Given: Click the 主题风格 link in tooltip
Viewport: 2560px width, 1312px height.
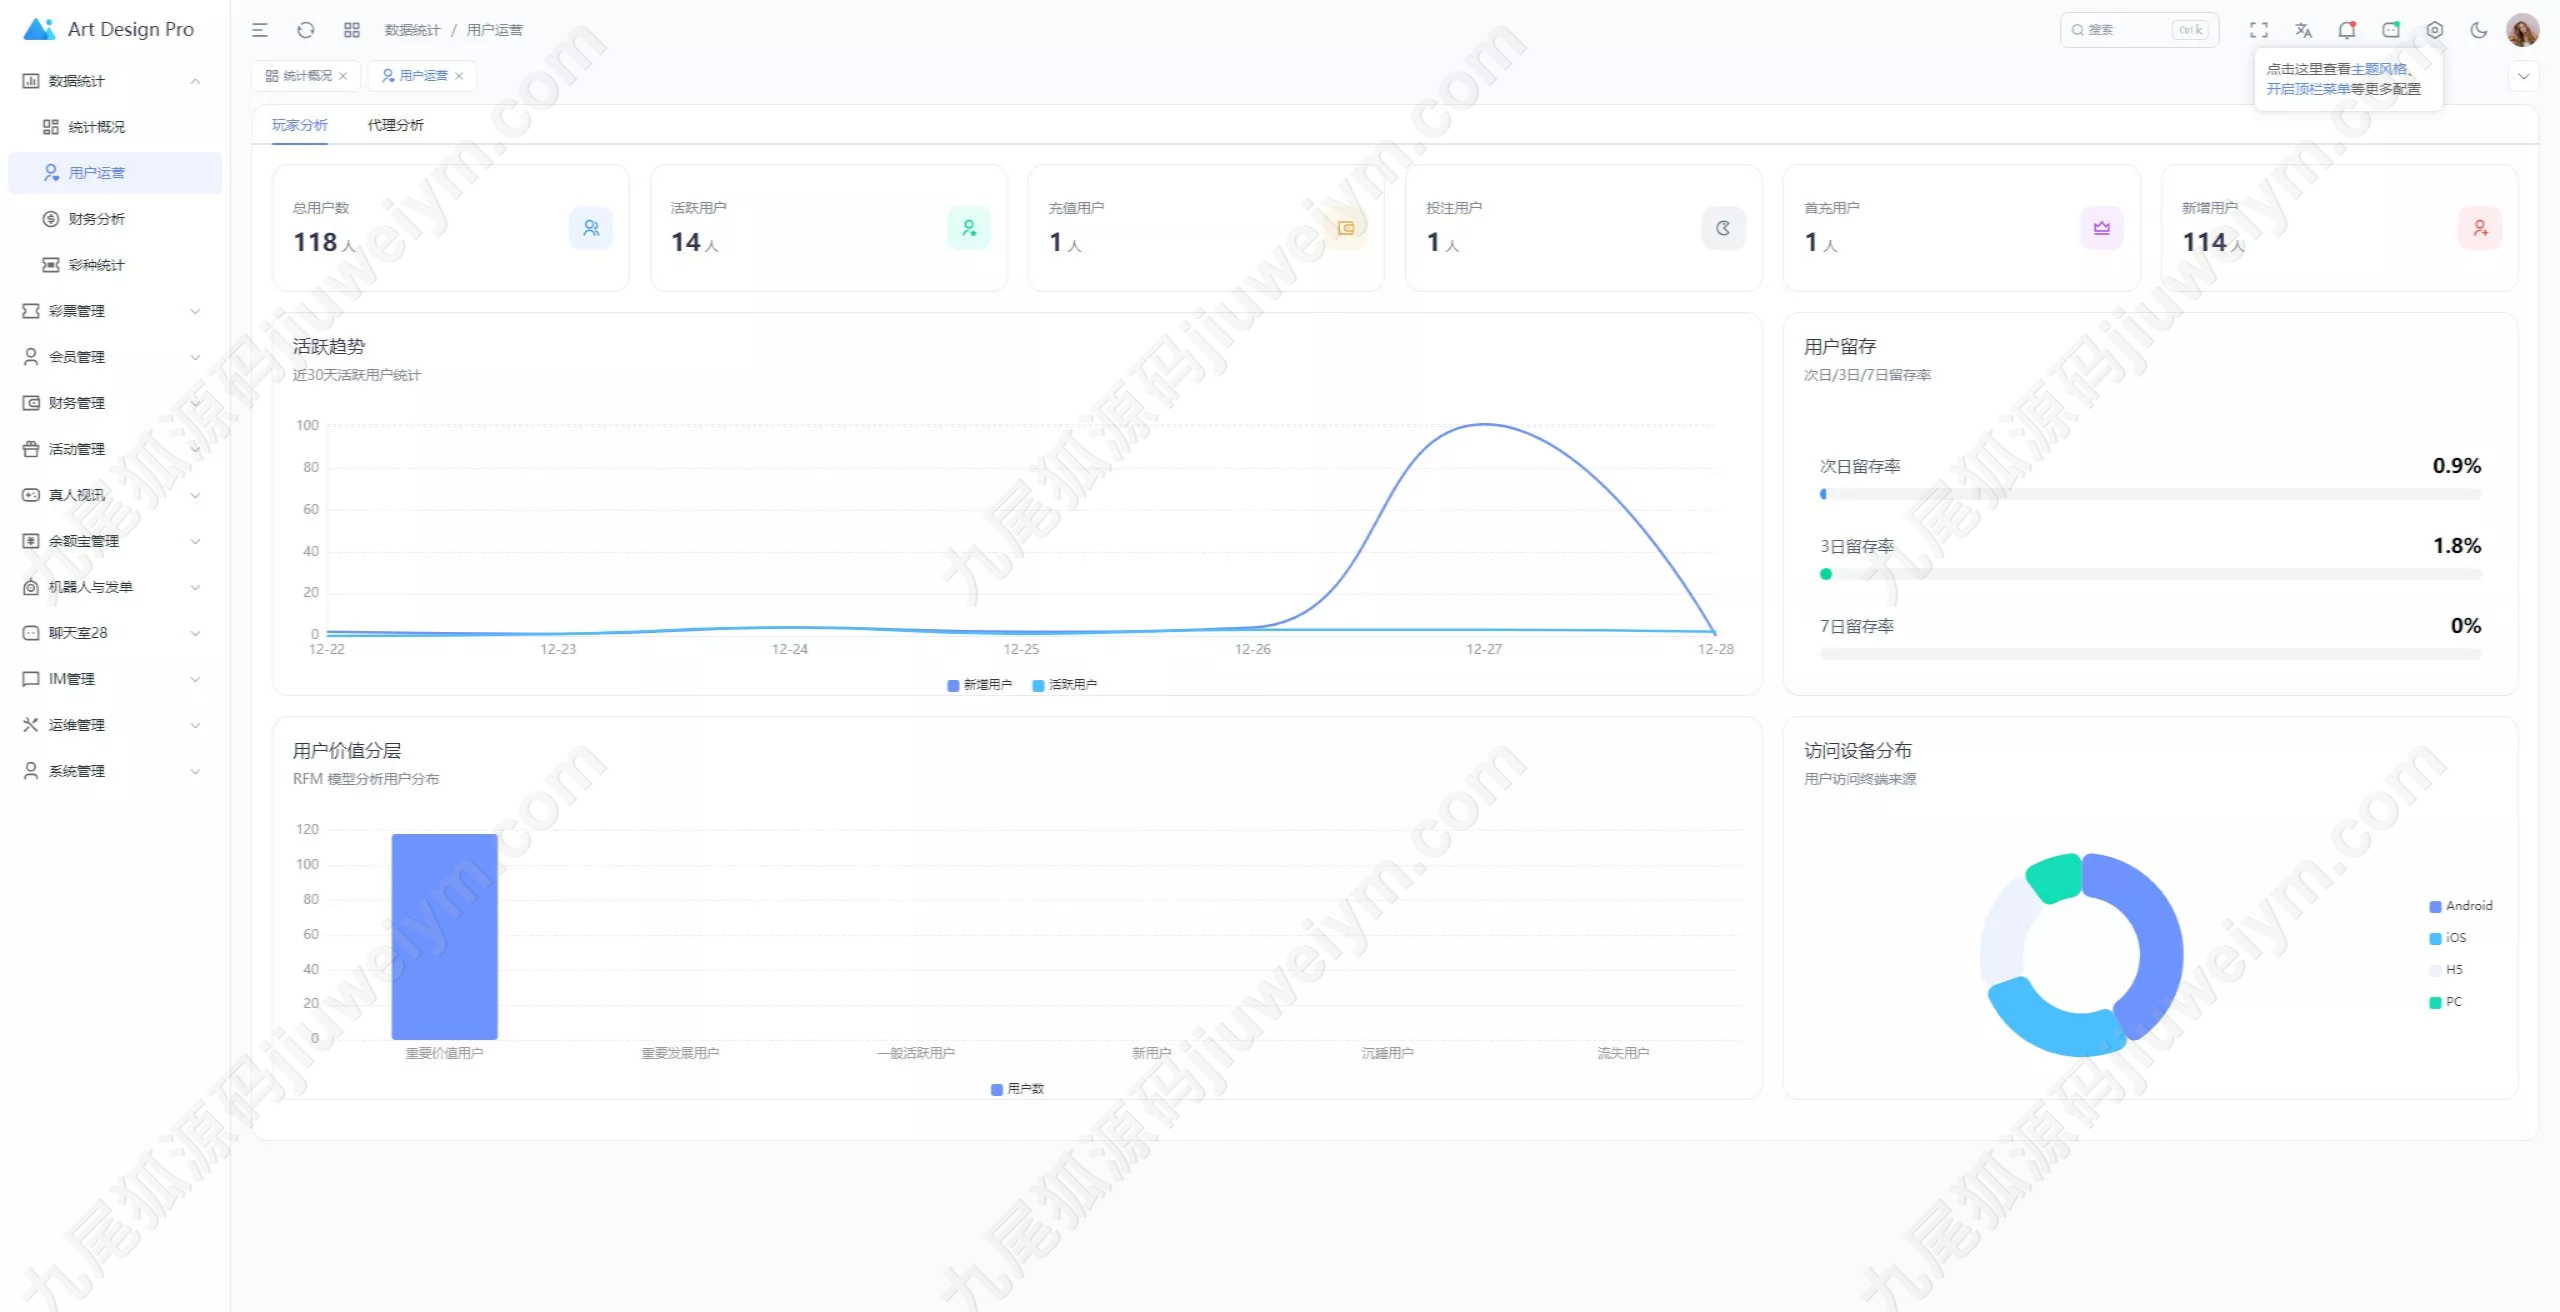Looking at the screenshot, I should pos(2379,69).
